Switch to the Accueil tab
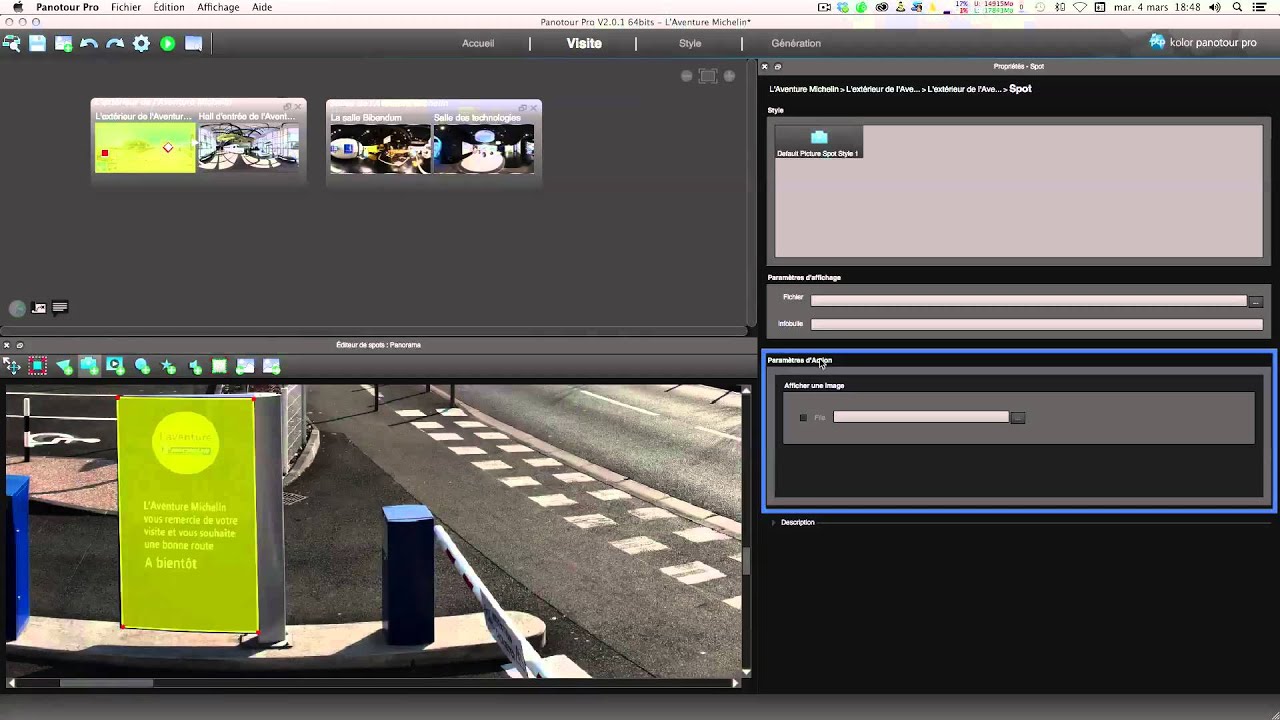This screenshot has height=720, width=1280. (x=478, y=43)
